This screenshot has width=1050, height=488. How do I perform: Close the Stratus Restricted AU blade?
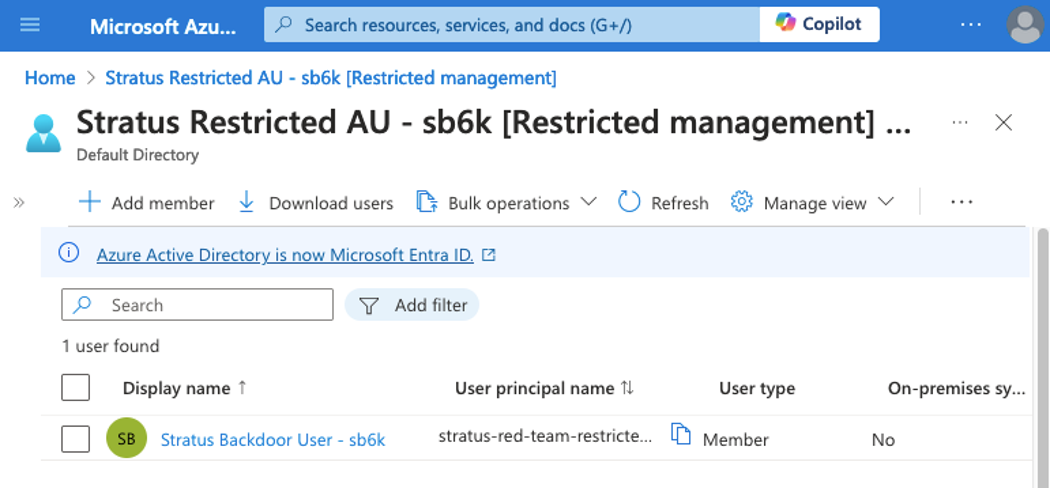coord(1003,123)
